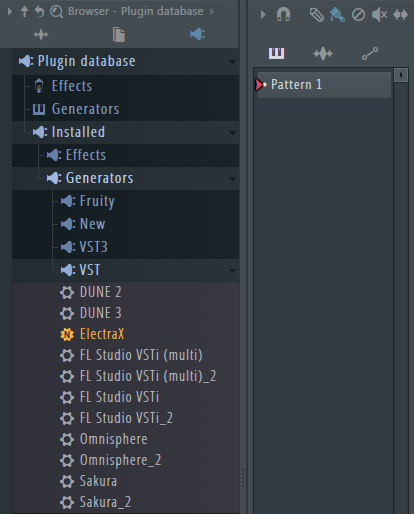
Task: Click Installed folder speaker icon
Action: pyautogui.click(x=40, y=132)
